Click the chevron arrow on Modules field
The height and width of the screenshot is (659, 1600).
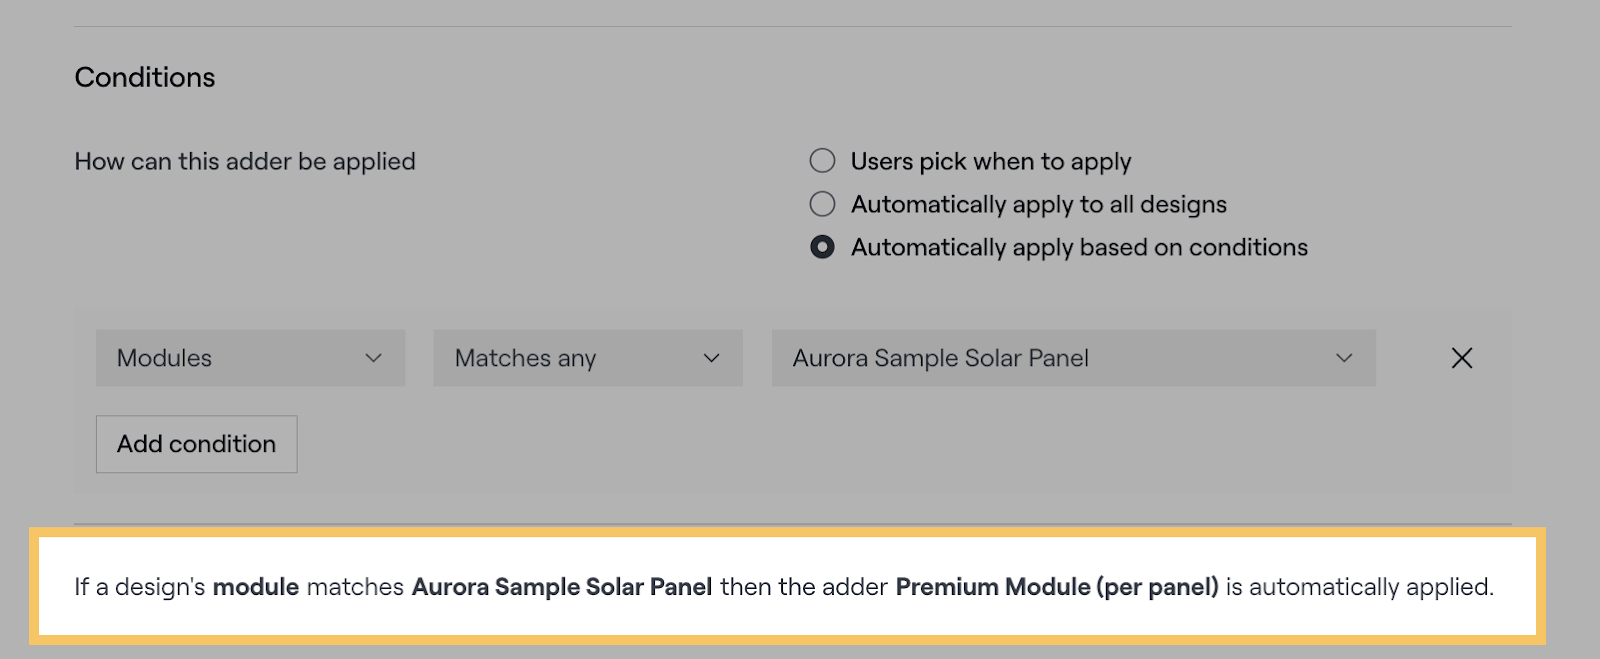point(374,358)
